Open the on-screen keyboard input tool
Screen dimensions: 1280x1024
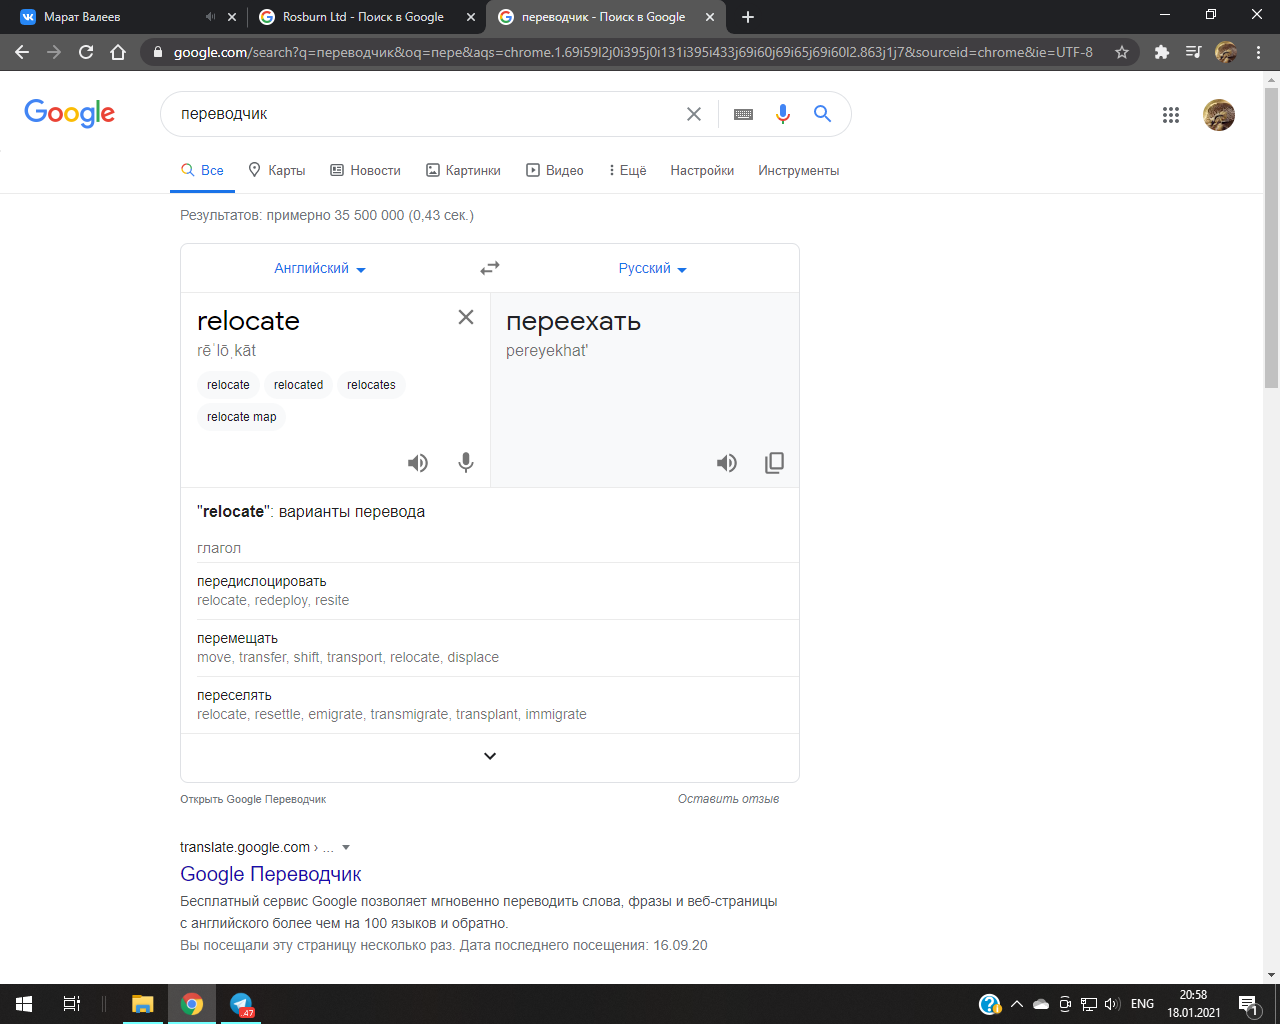743,114
